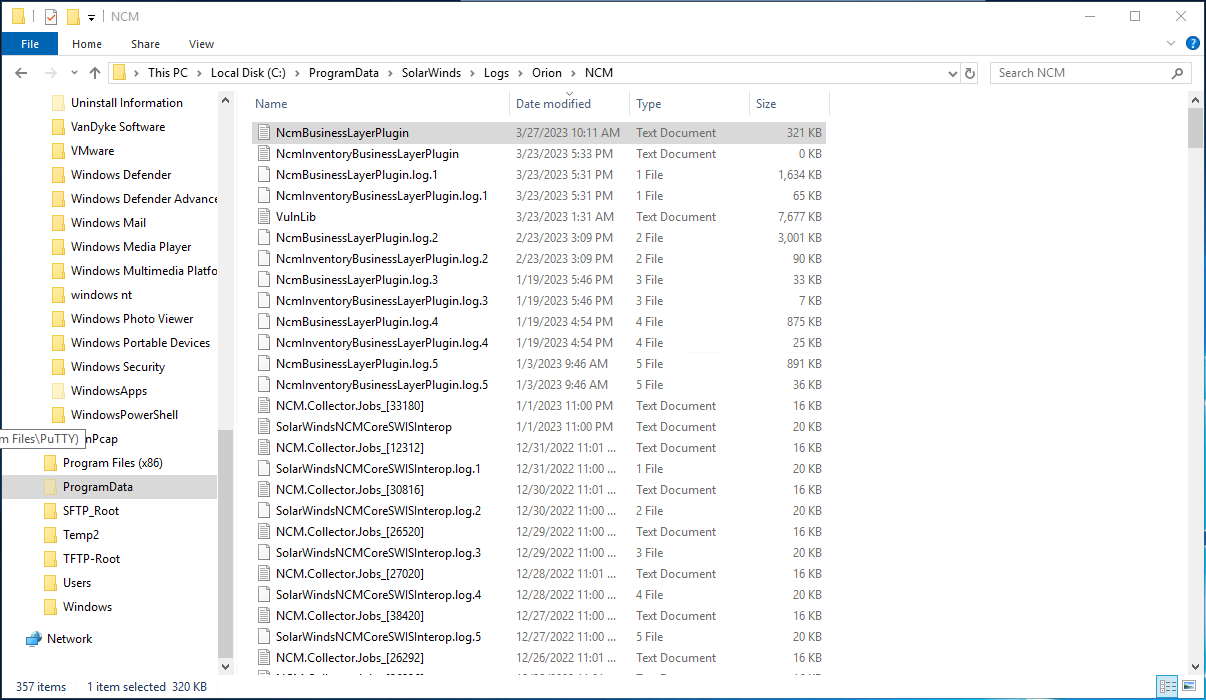Select Windows Mail folder in tree

tap(109, 223)
